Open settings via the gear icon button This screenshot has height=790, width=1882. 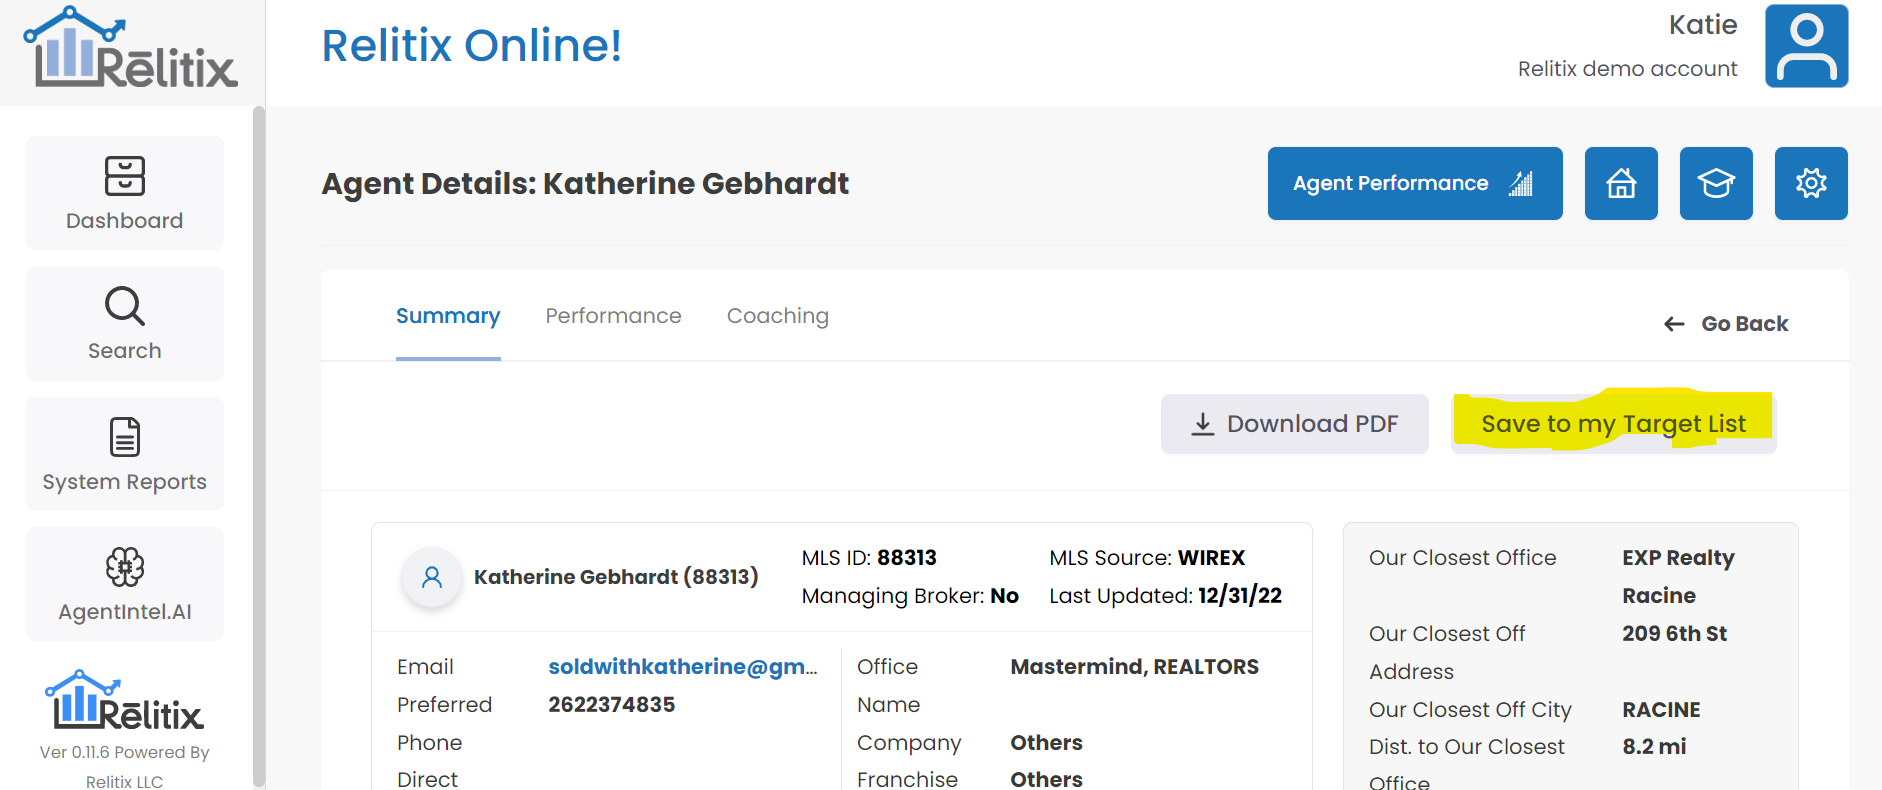(1811, 183)
